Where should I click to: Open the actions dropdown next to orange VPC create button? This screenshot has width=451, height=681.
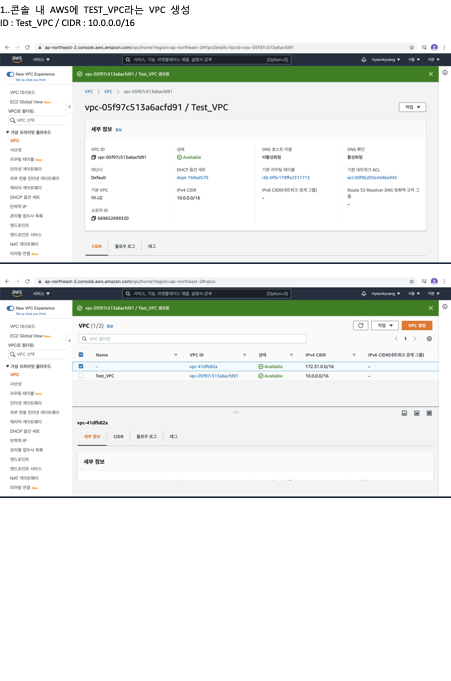tap(385, 325)
